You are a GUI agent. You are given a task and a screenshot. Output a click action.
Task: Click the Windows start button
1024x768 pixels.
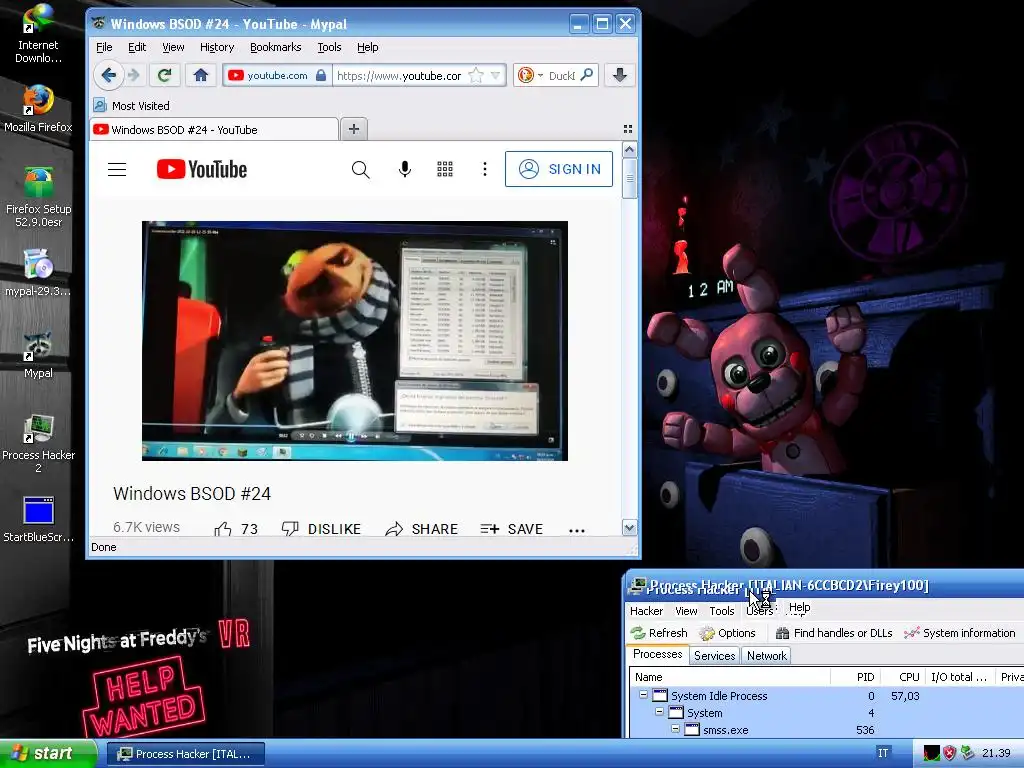pyautogui.click(x=48, y=753)
